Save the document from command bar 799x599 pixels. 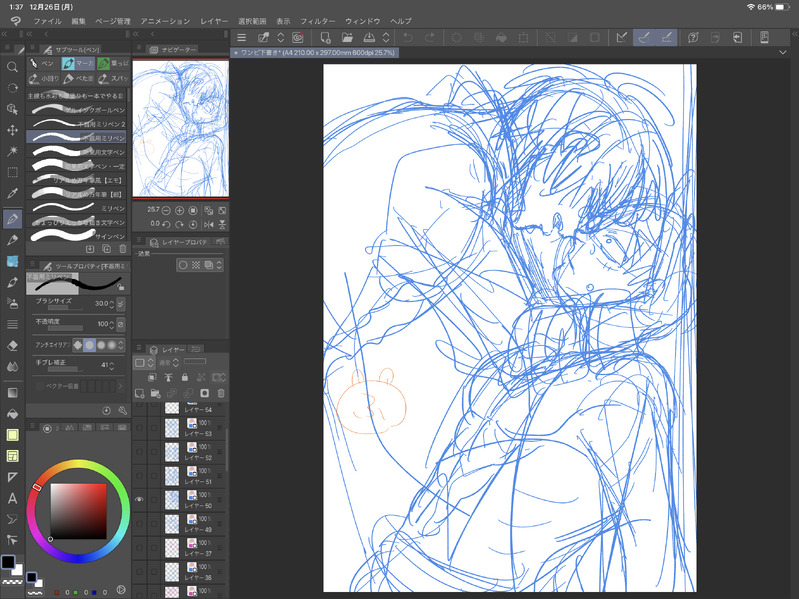tap(369, 38)
